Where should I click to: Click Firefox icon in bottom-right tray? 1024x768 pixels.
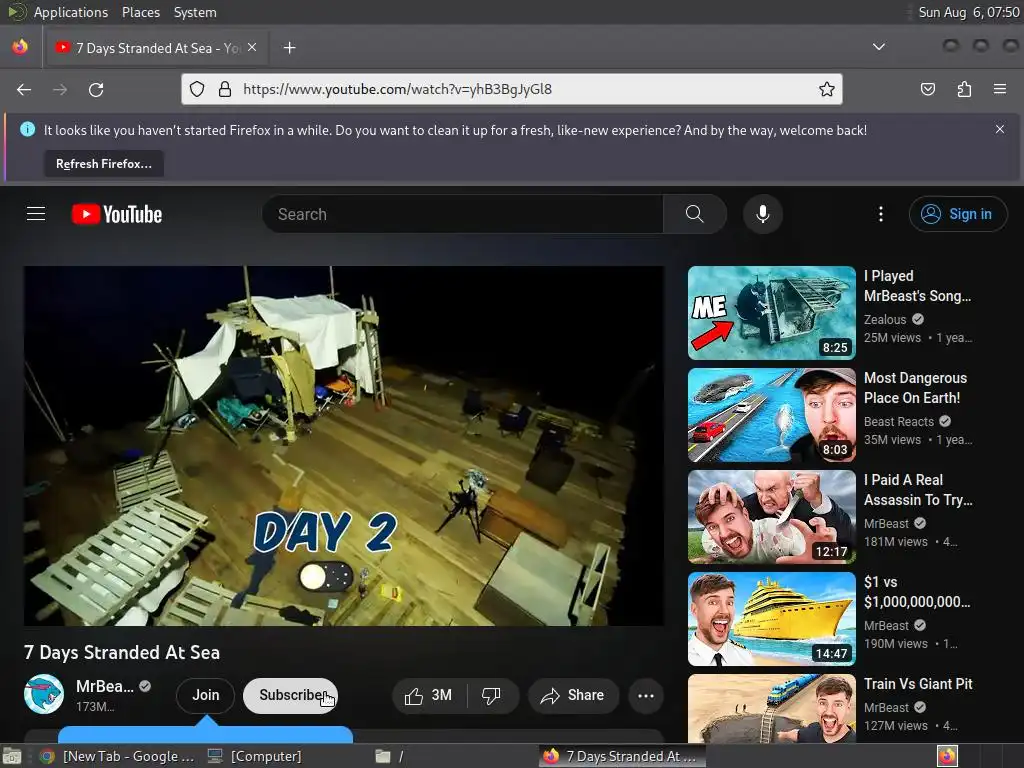947,756
